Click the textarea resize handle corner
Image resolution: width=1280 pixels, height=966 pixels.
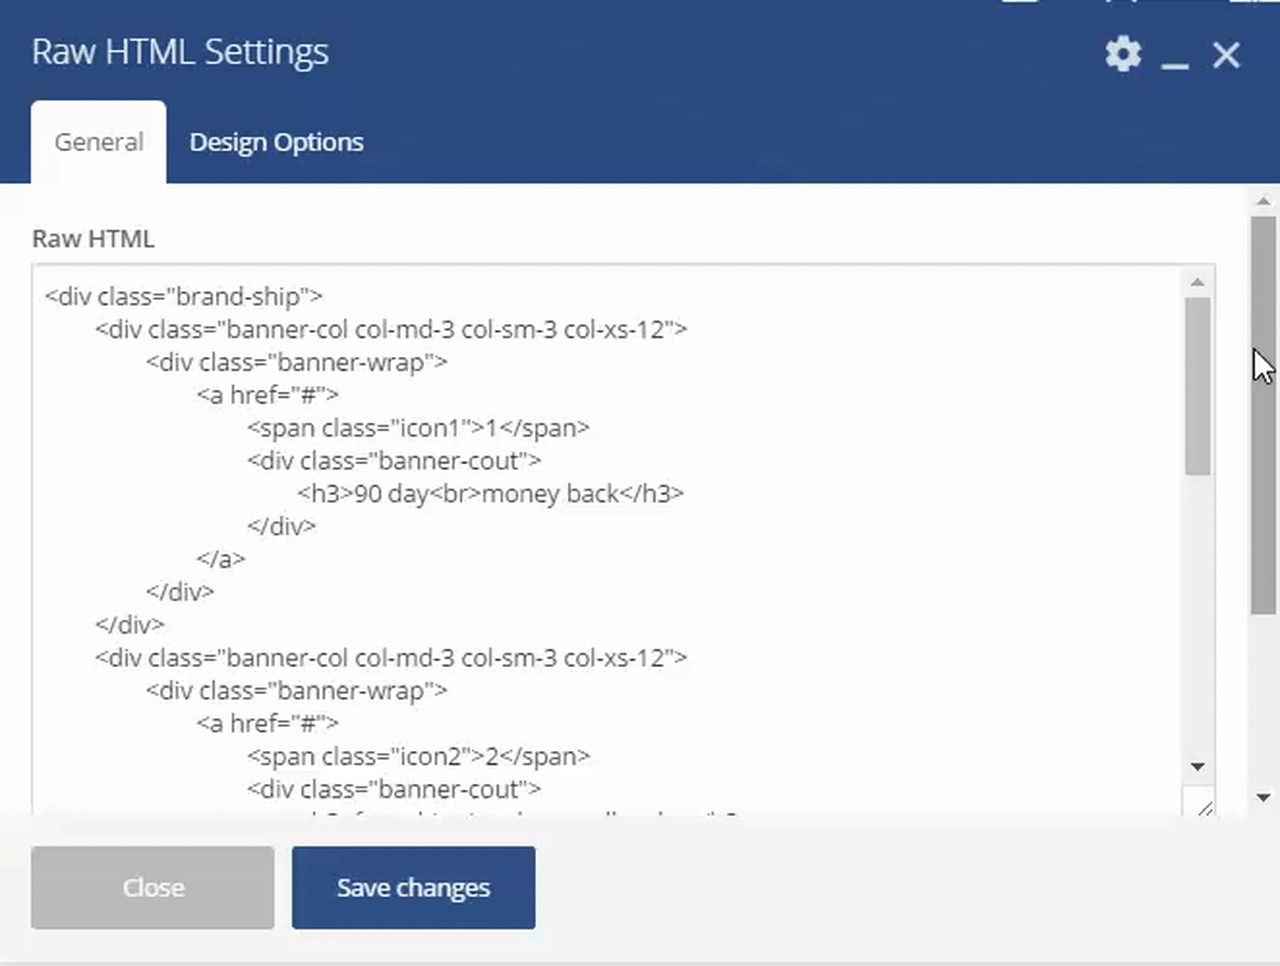1204,807
